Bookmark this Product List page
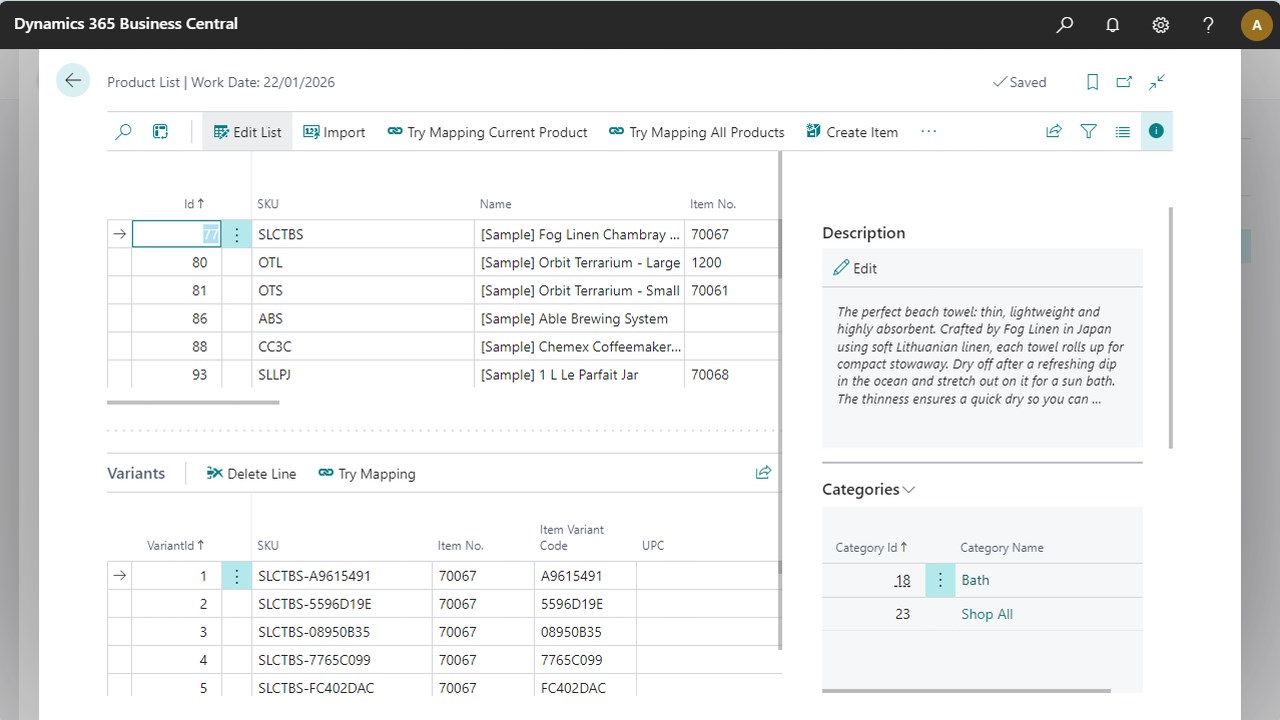The width and height of the screenshot is (1280, 720). coord(1093,82)
